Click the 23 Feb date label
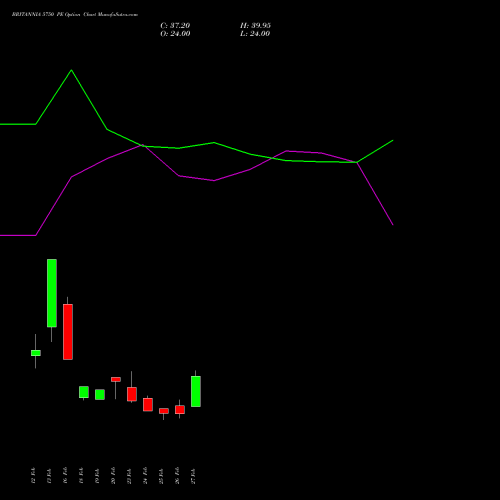The image size is (500, 500). coord(129,476)
